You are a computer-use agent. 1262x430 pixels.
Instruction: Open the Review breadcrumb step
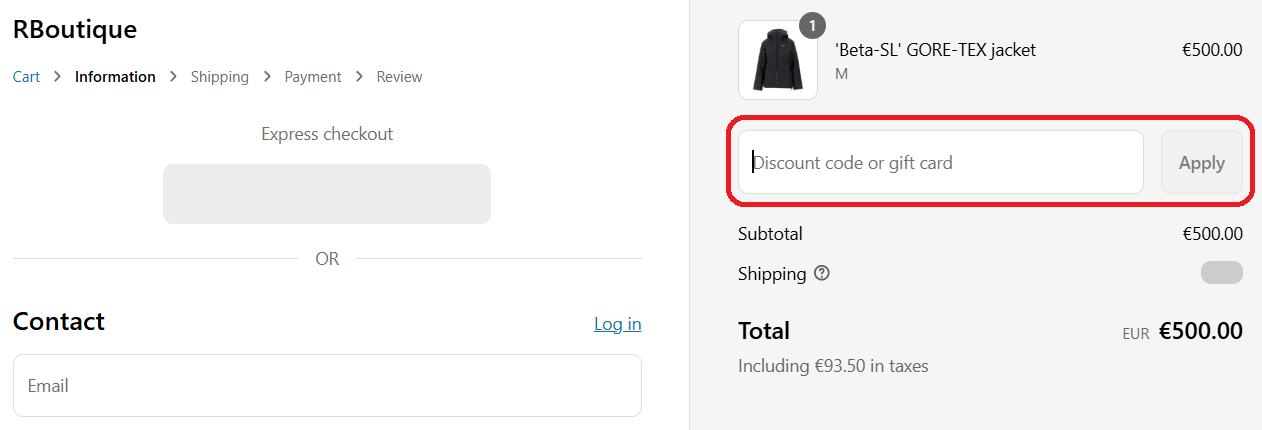click(399, 77)
